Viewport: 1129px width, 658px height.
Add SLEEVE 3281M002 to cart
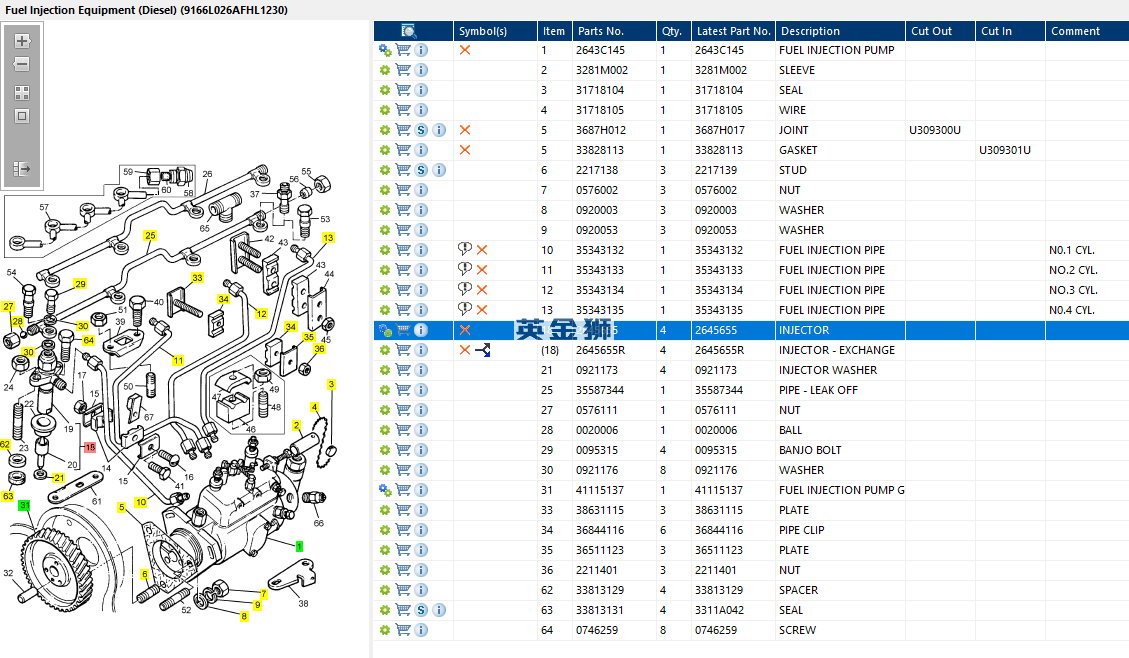tap(403, 70)
